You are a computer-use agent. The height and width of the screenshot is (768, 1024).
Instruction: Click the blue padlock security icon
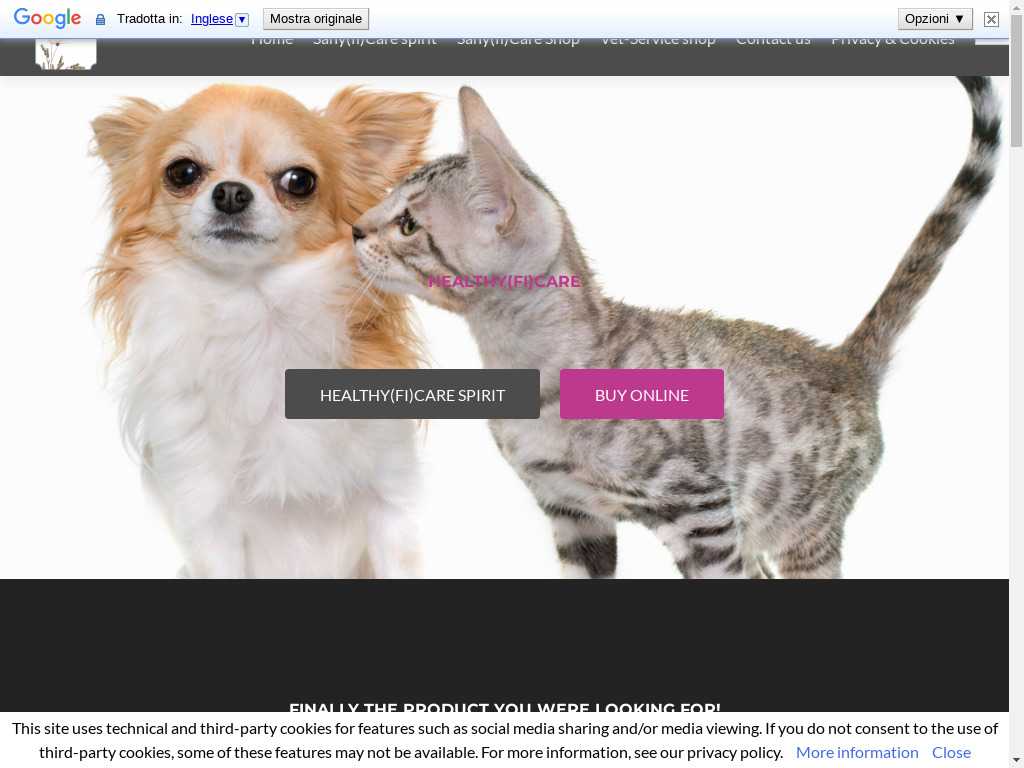pyautogui.click(x=100, y=20)
